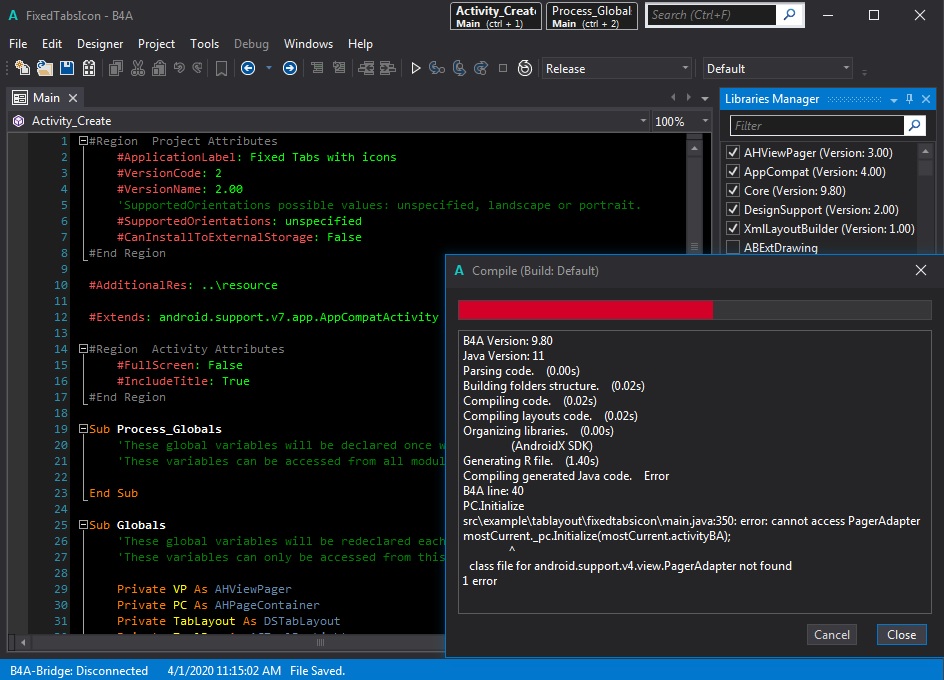Screen dimensions: 944x680
Task: Click the Close button in Compile dialog
Action: [x=901, y=634]
